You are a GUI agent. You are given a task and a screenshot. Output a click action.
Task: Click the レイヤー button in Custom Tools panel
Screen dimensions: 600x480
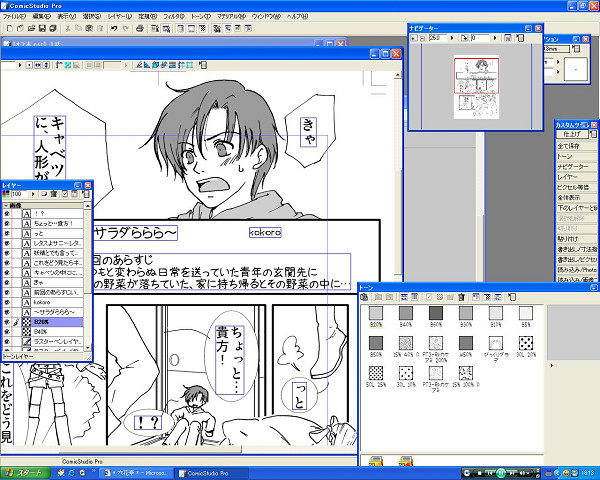[576, 177]
